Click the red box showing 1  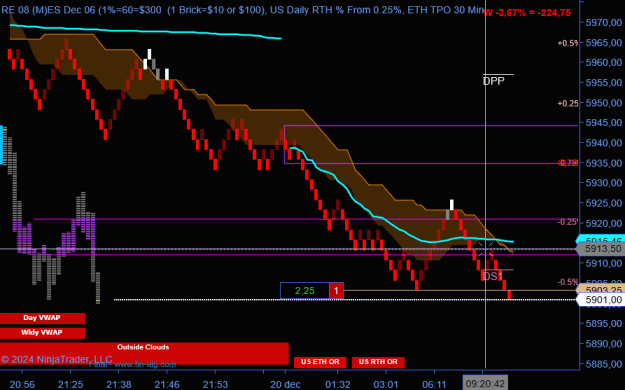[336, 291]
